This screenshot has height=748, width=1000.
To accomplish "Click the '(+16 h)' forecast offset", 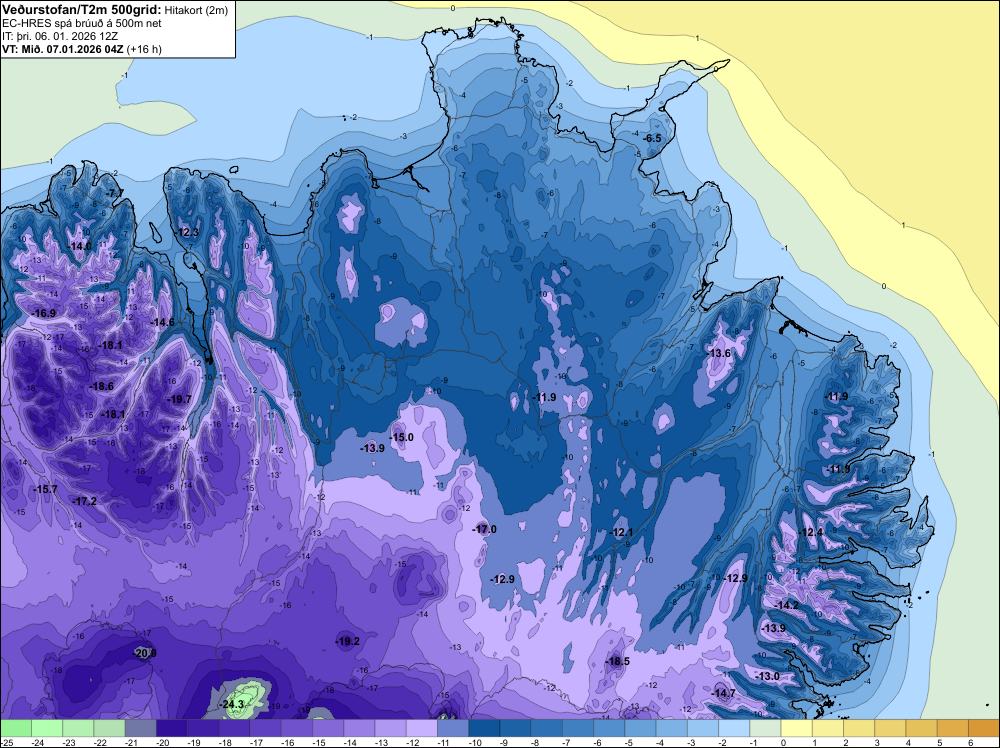I will [x=144, y=49].
